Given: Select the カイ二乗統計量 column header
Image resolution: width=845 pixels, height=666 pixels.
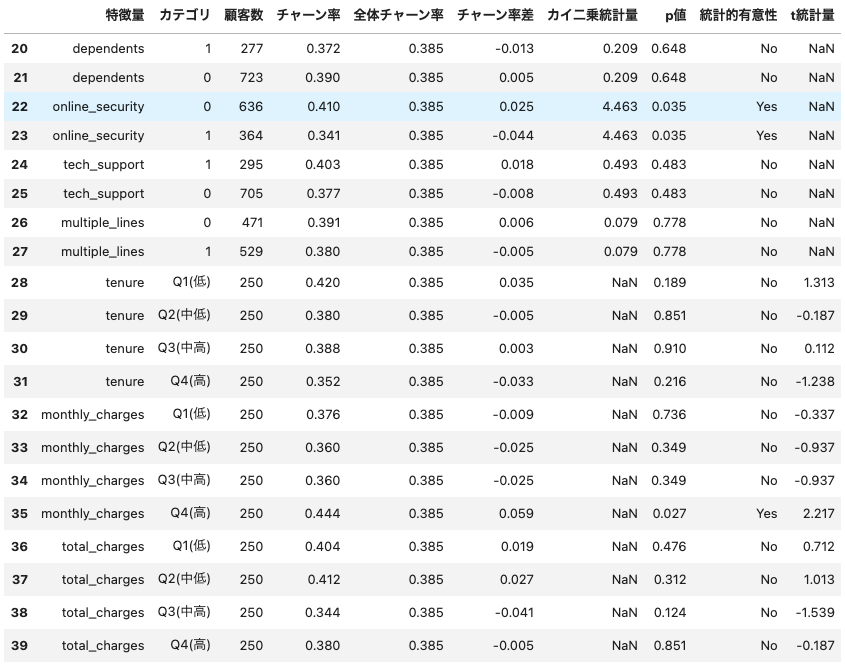Looking at the screenshot, I should click(592, 15).
